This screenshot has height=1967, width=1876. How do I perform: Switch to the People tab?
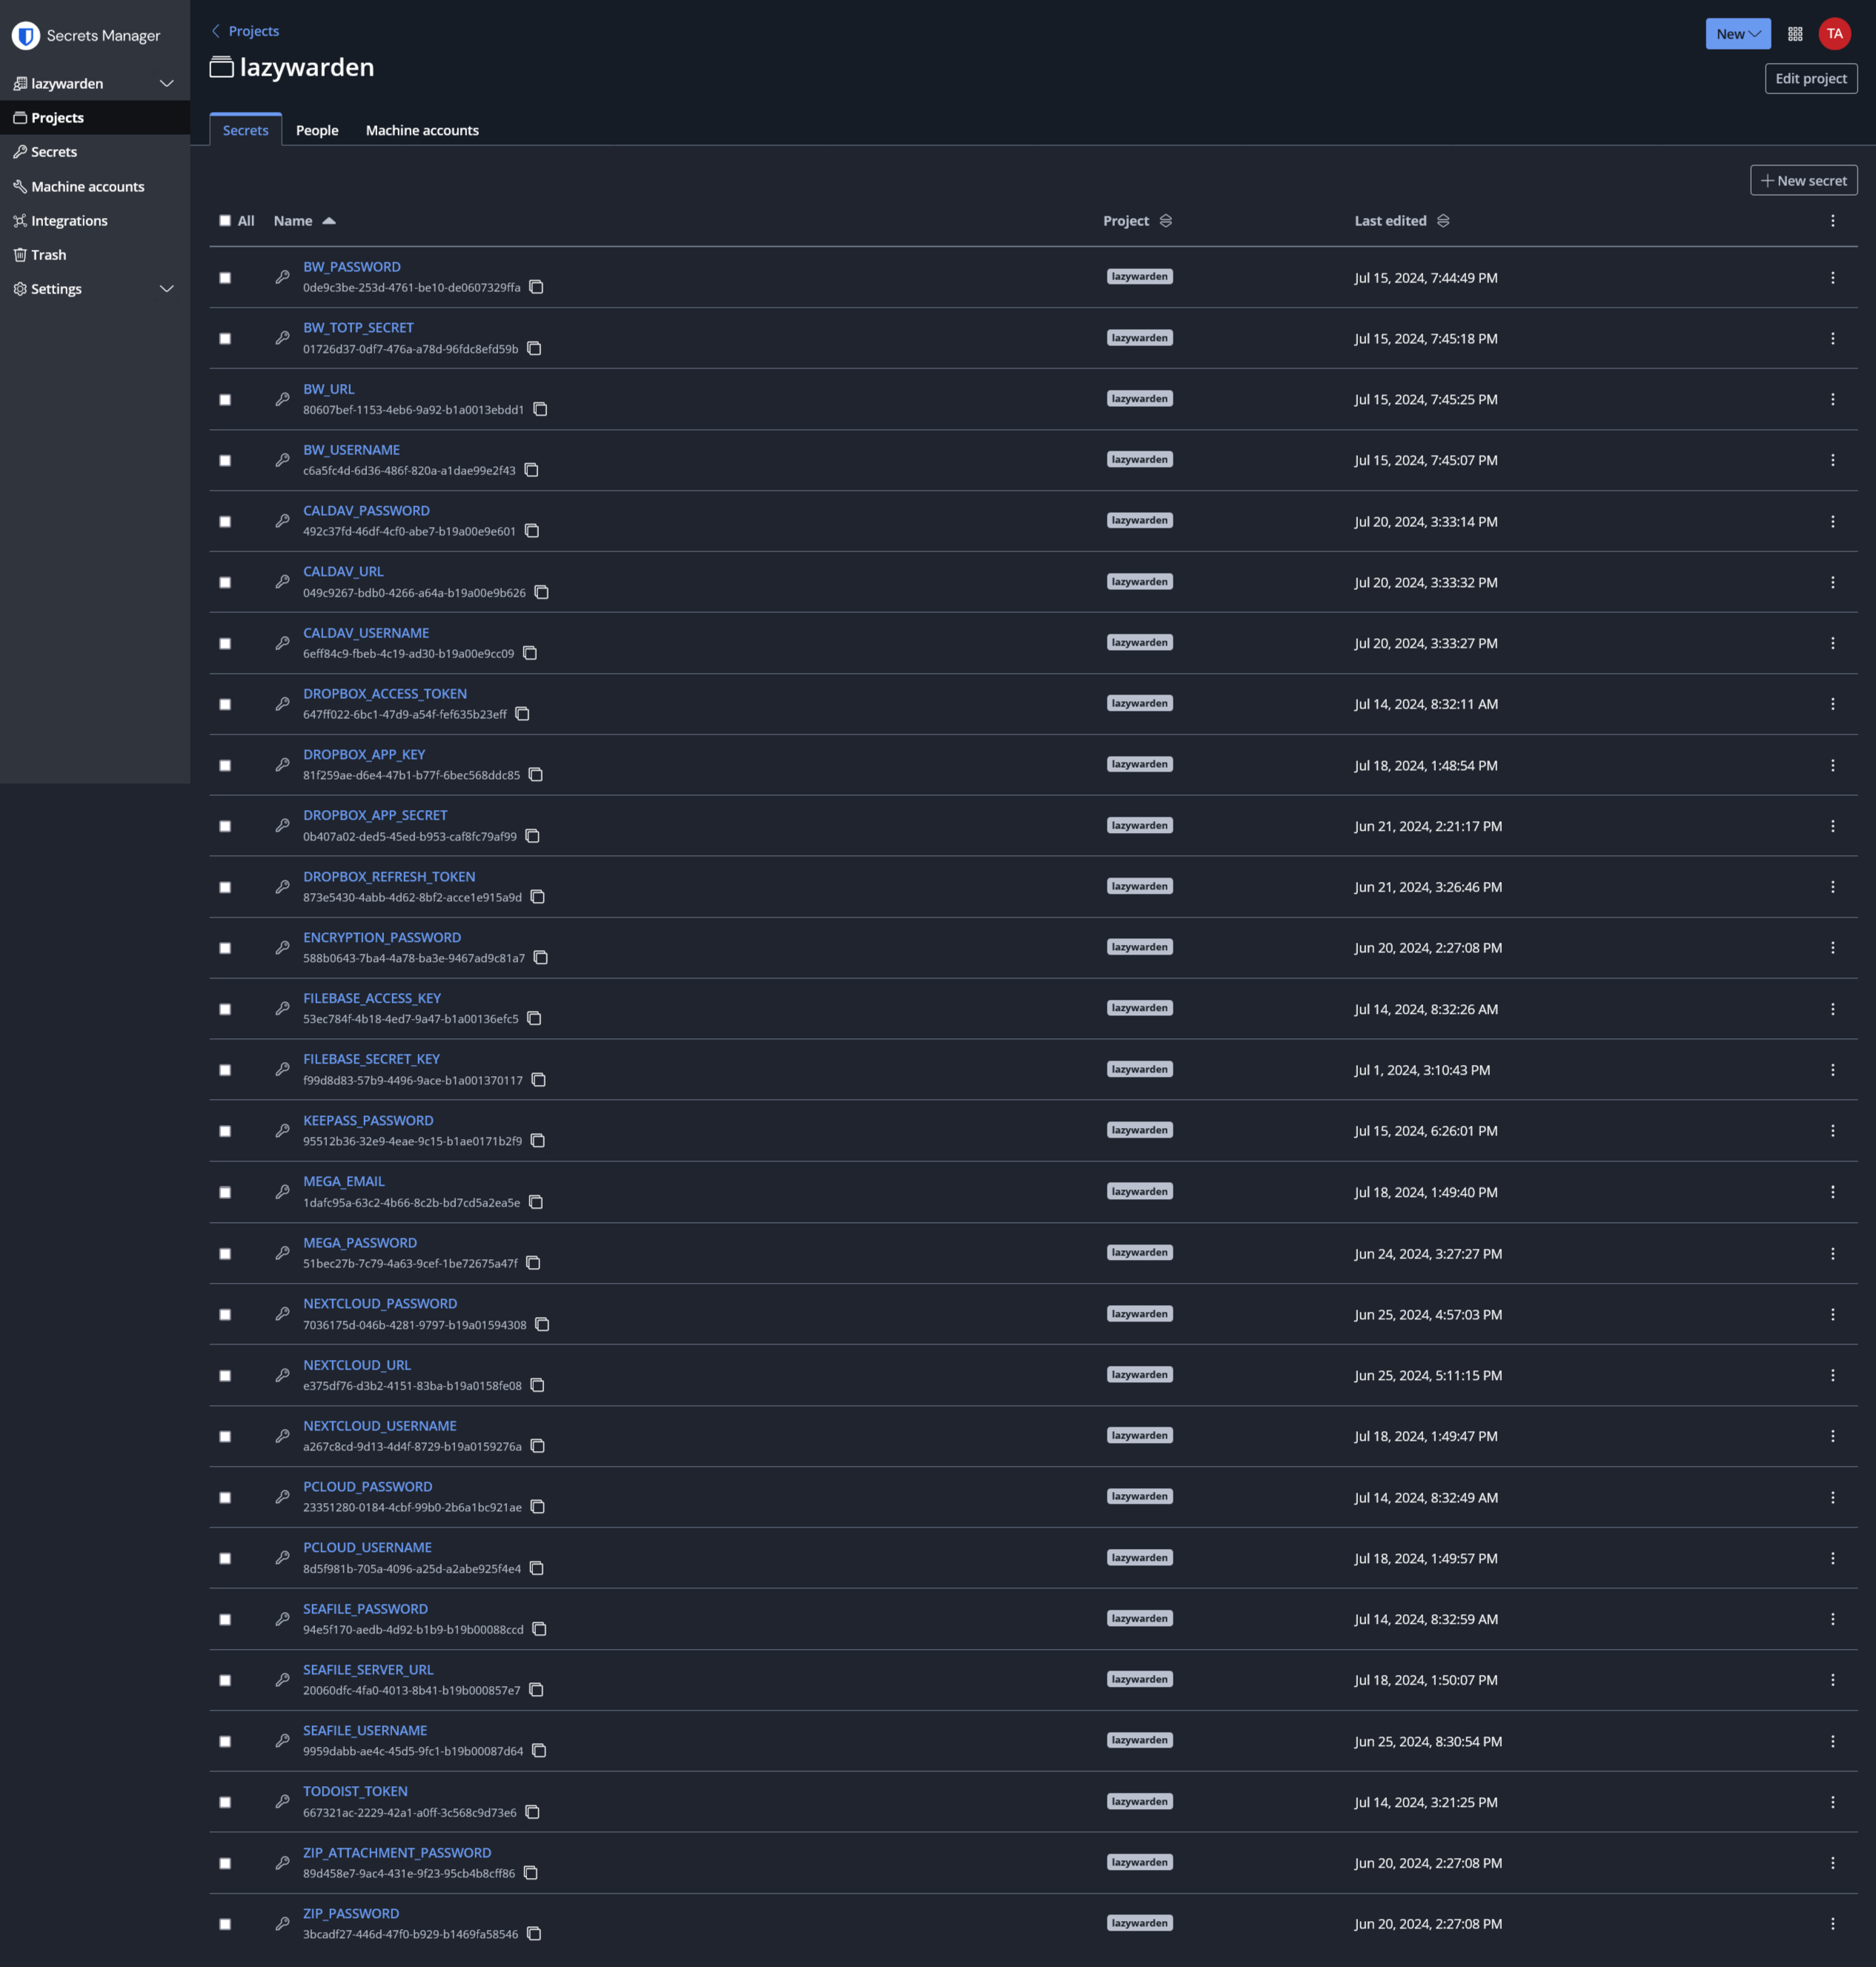[317, 130]
